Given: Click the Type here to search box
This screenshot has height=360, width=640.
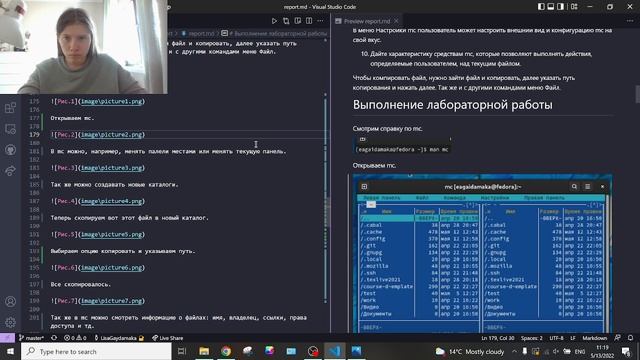Looking at the screenshot, I should point(96,351).
